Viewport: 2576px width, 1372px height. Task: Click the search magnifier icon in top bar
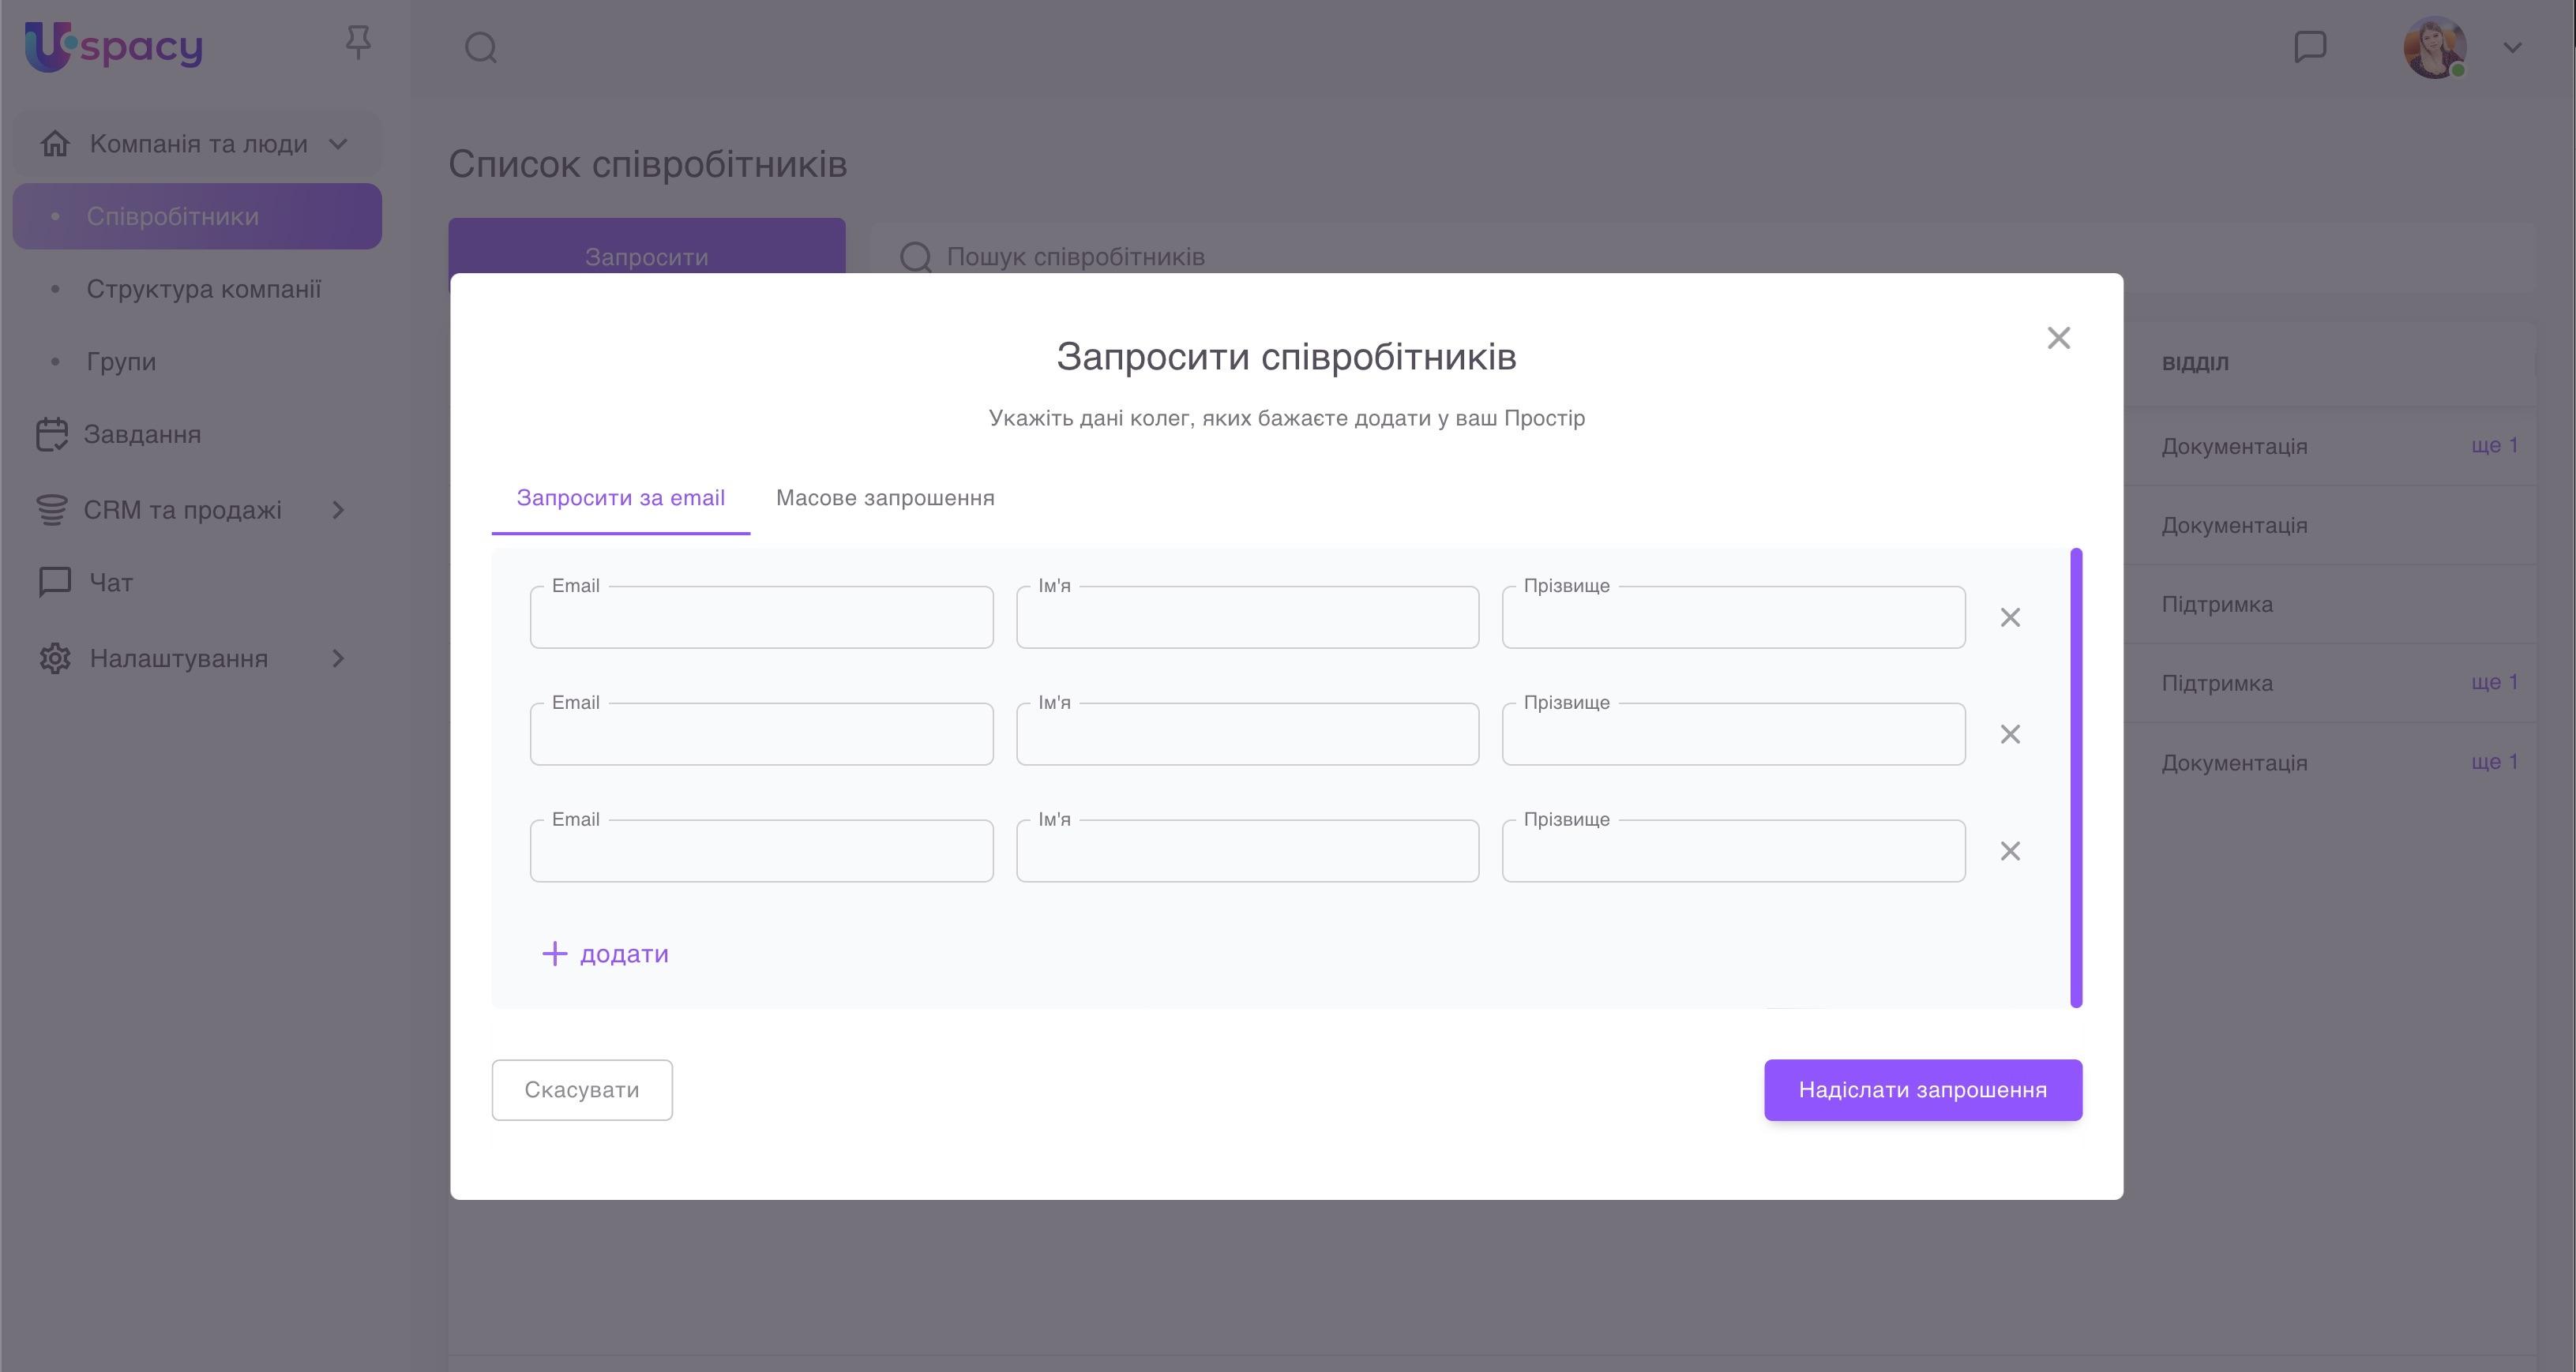coord(481,47)
